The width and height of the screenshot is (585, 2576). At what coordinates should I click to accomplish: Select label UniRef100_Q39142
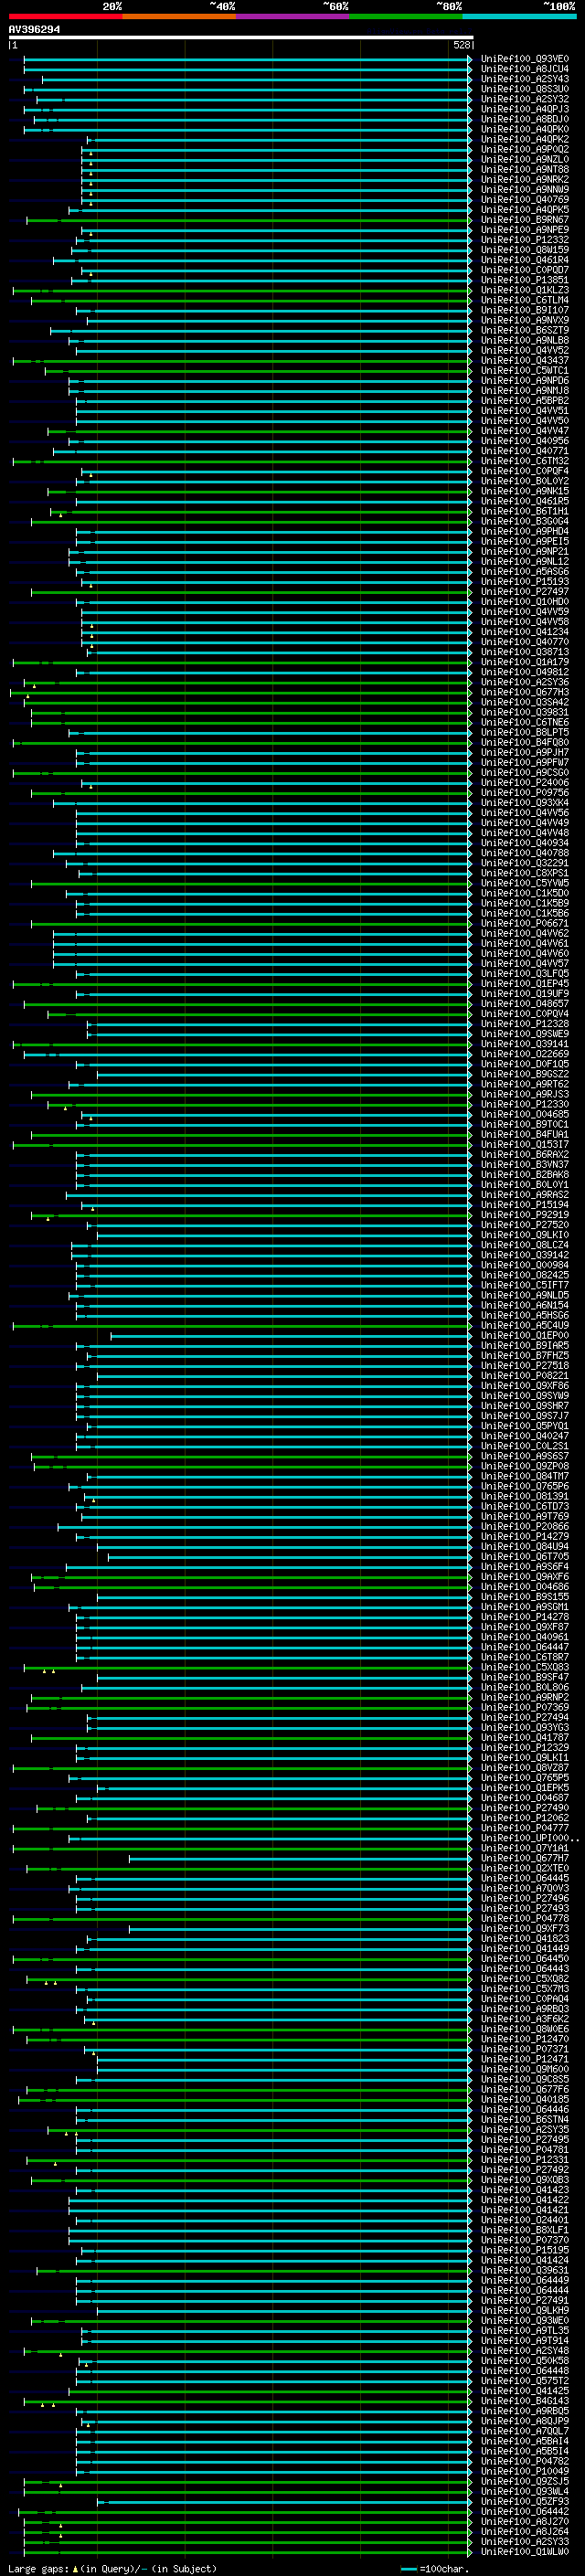525,1255
